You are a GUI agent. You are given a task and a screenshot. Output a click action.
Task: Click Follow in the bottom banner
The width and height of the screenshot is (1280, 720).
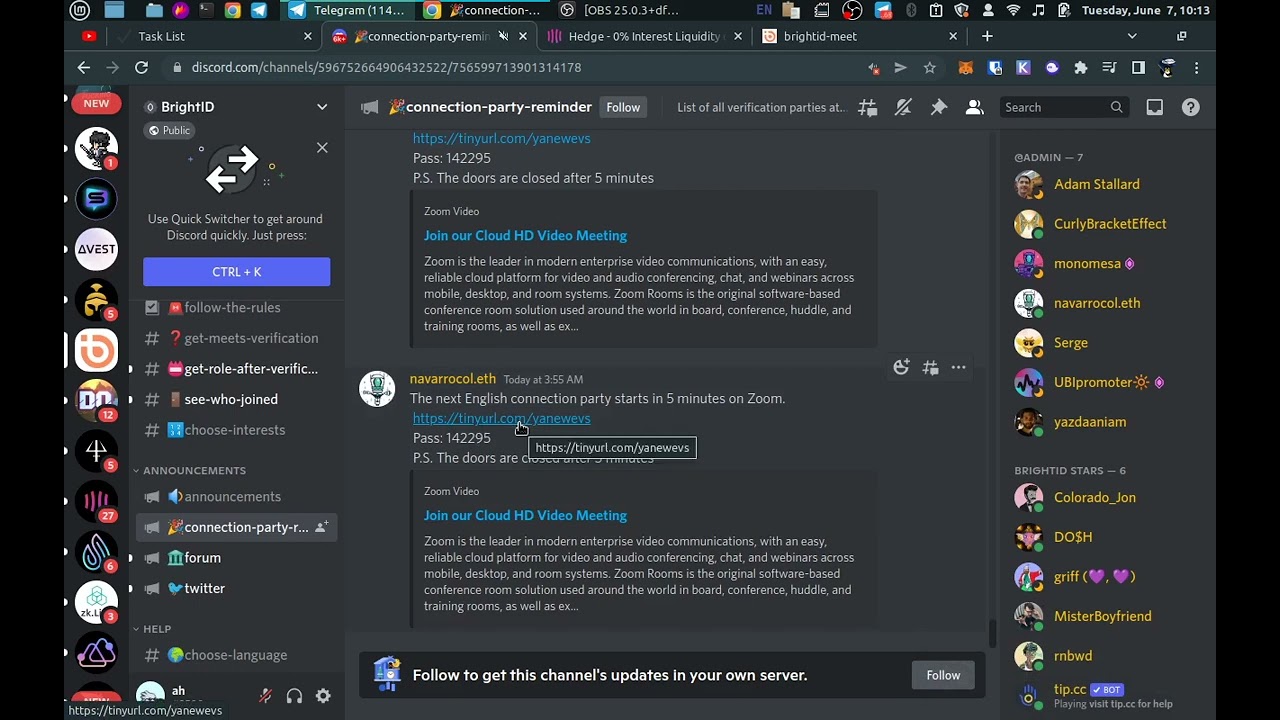(943, 675)
